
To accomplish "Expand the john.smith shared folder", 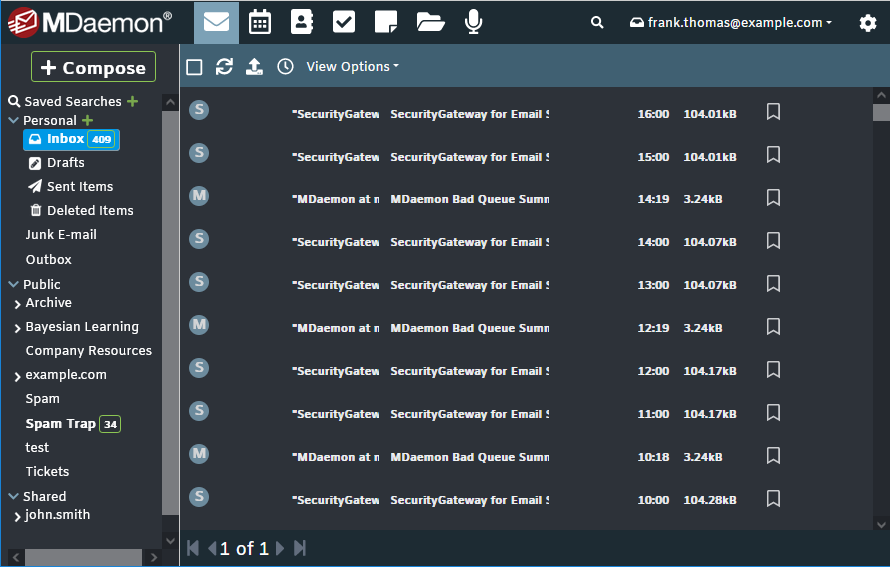I will [18, 516].
